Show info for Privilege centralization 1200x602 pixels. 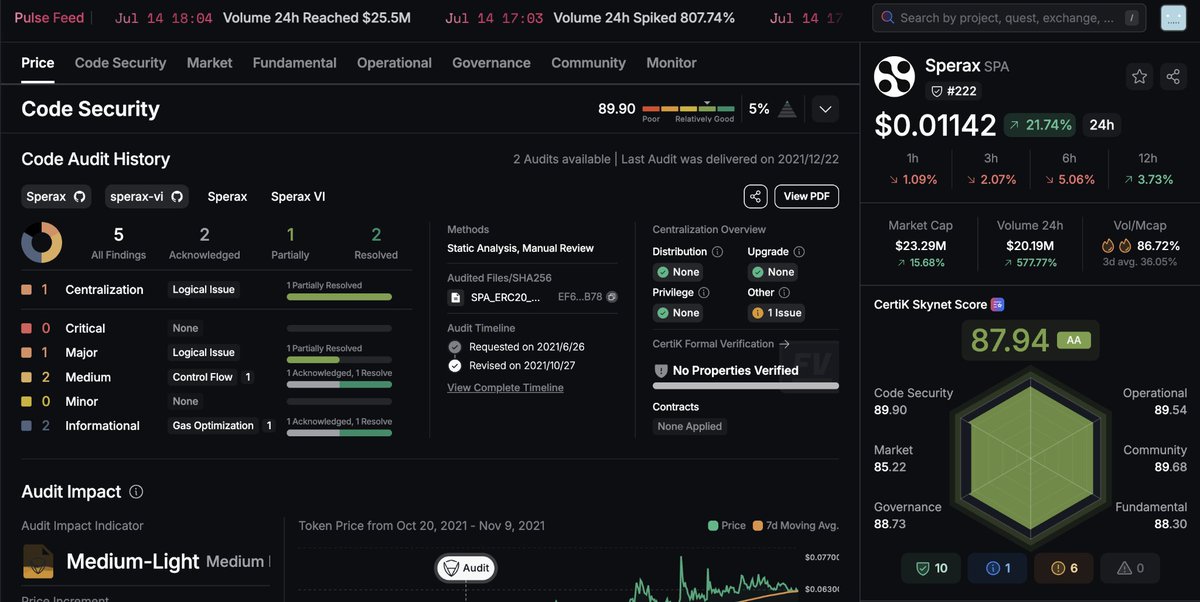click(x=703, y=293)
